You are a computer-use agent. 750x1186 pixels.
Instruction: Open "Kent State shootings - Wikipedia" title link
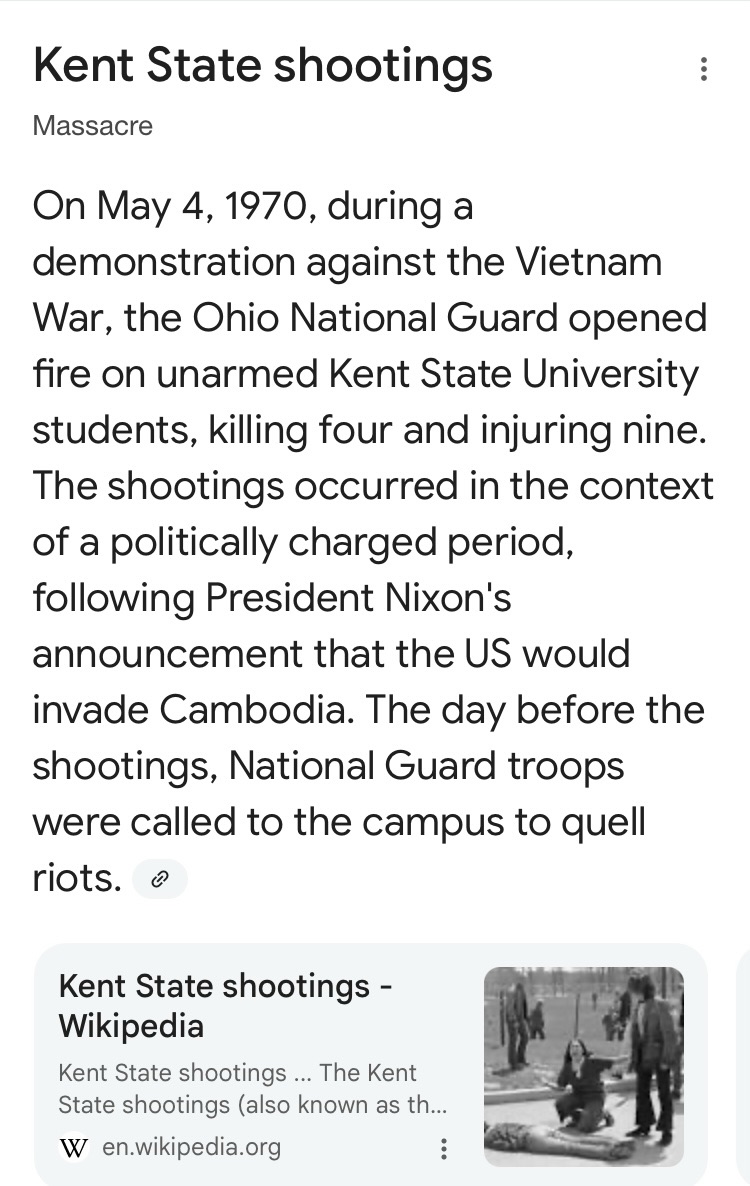coord(225,1005)
